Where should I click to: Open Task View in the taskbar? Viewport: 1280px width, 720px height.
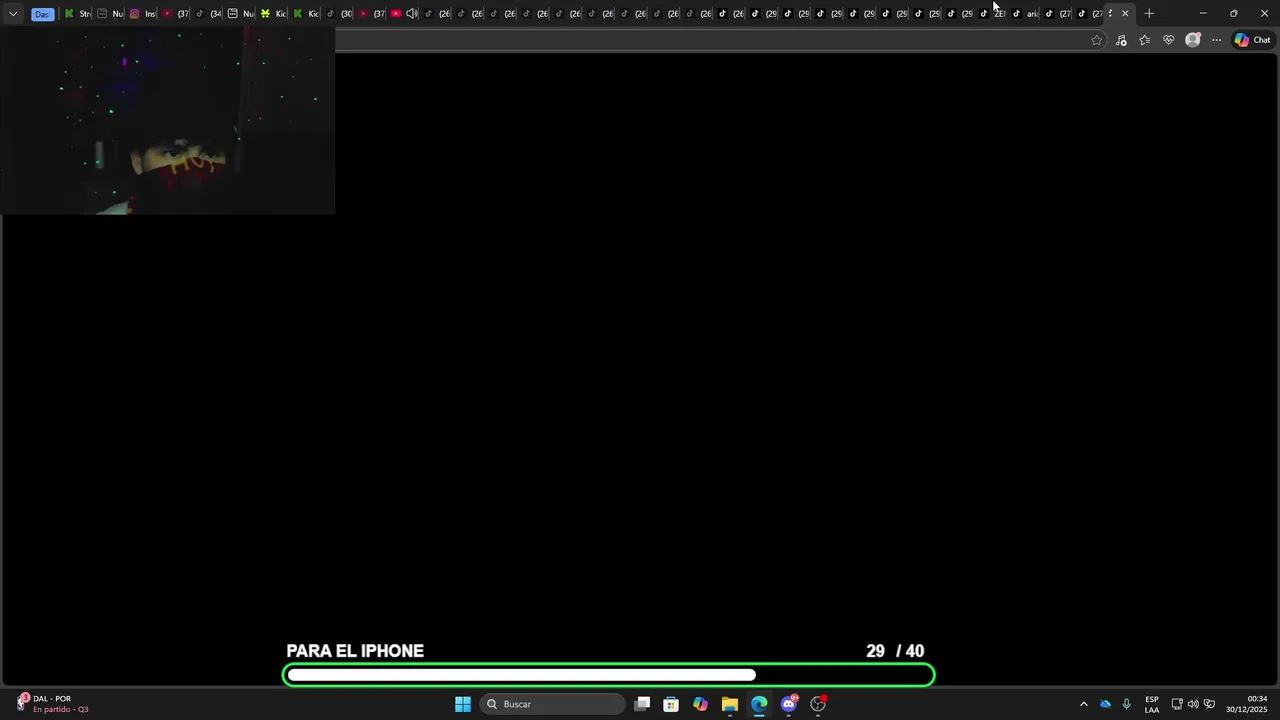coord(643,704)
